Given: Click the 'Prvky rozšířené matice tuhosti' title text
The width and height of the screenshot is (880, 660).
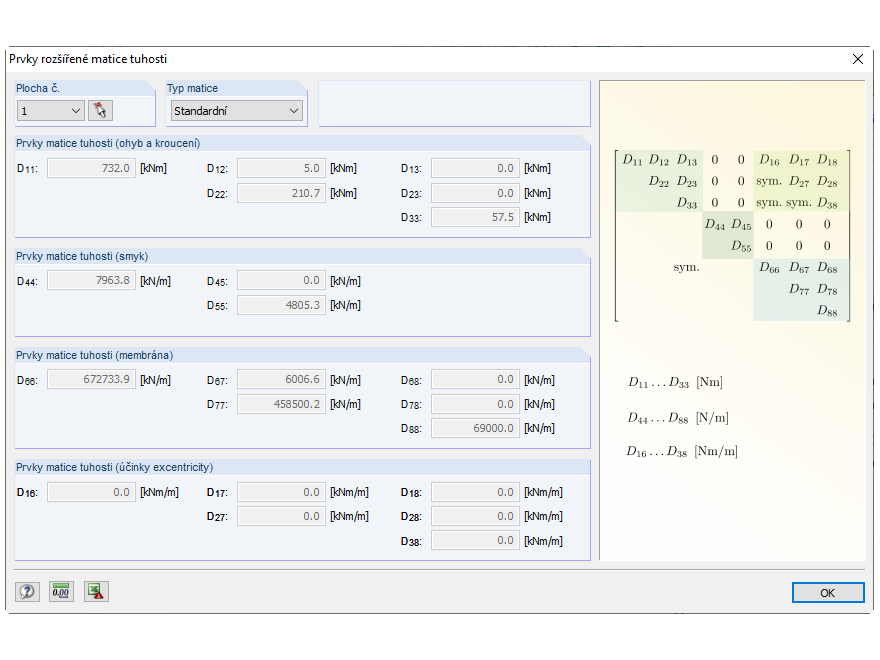Looking at the screenshot, I should tap(88, 59).
